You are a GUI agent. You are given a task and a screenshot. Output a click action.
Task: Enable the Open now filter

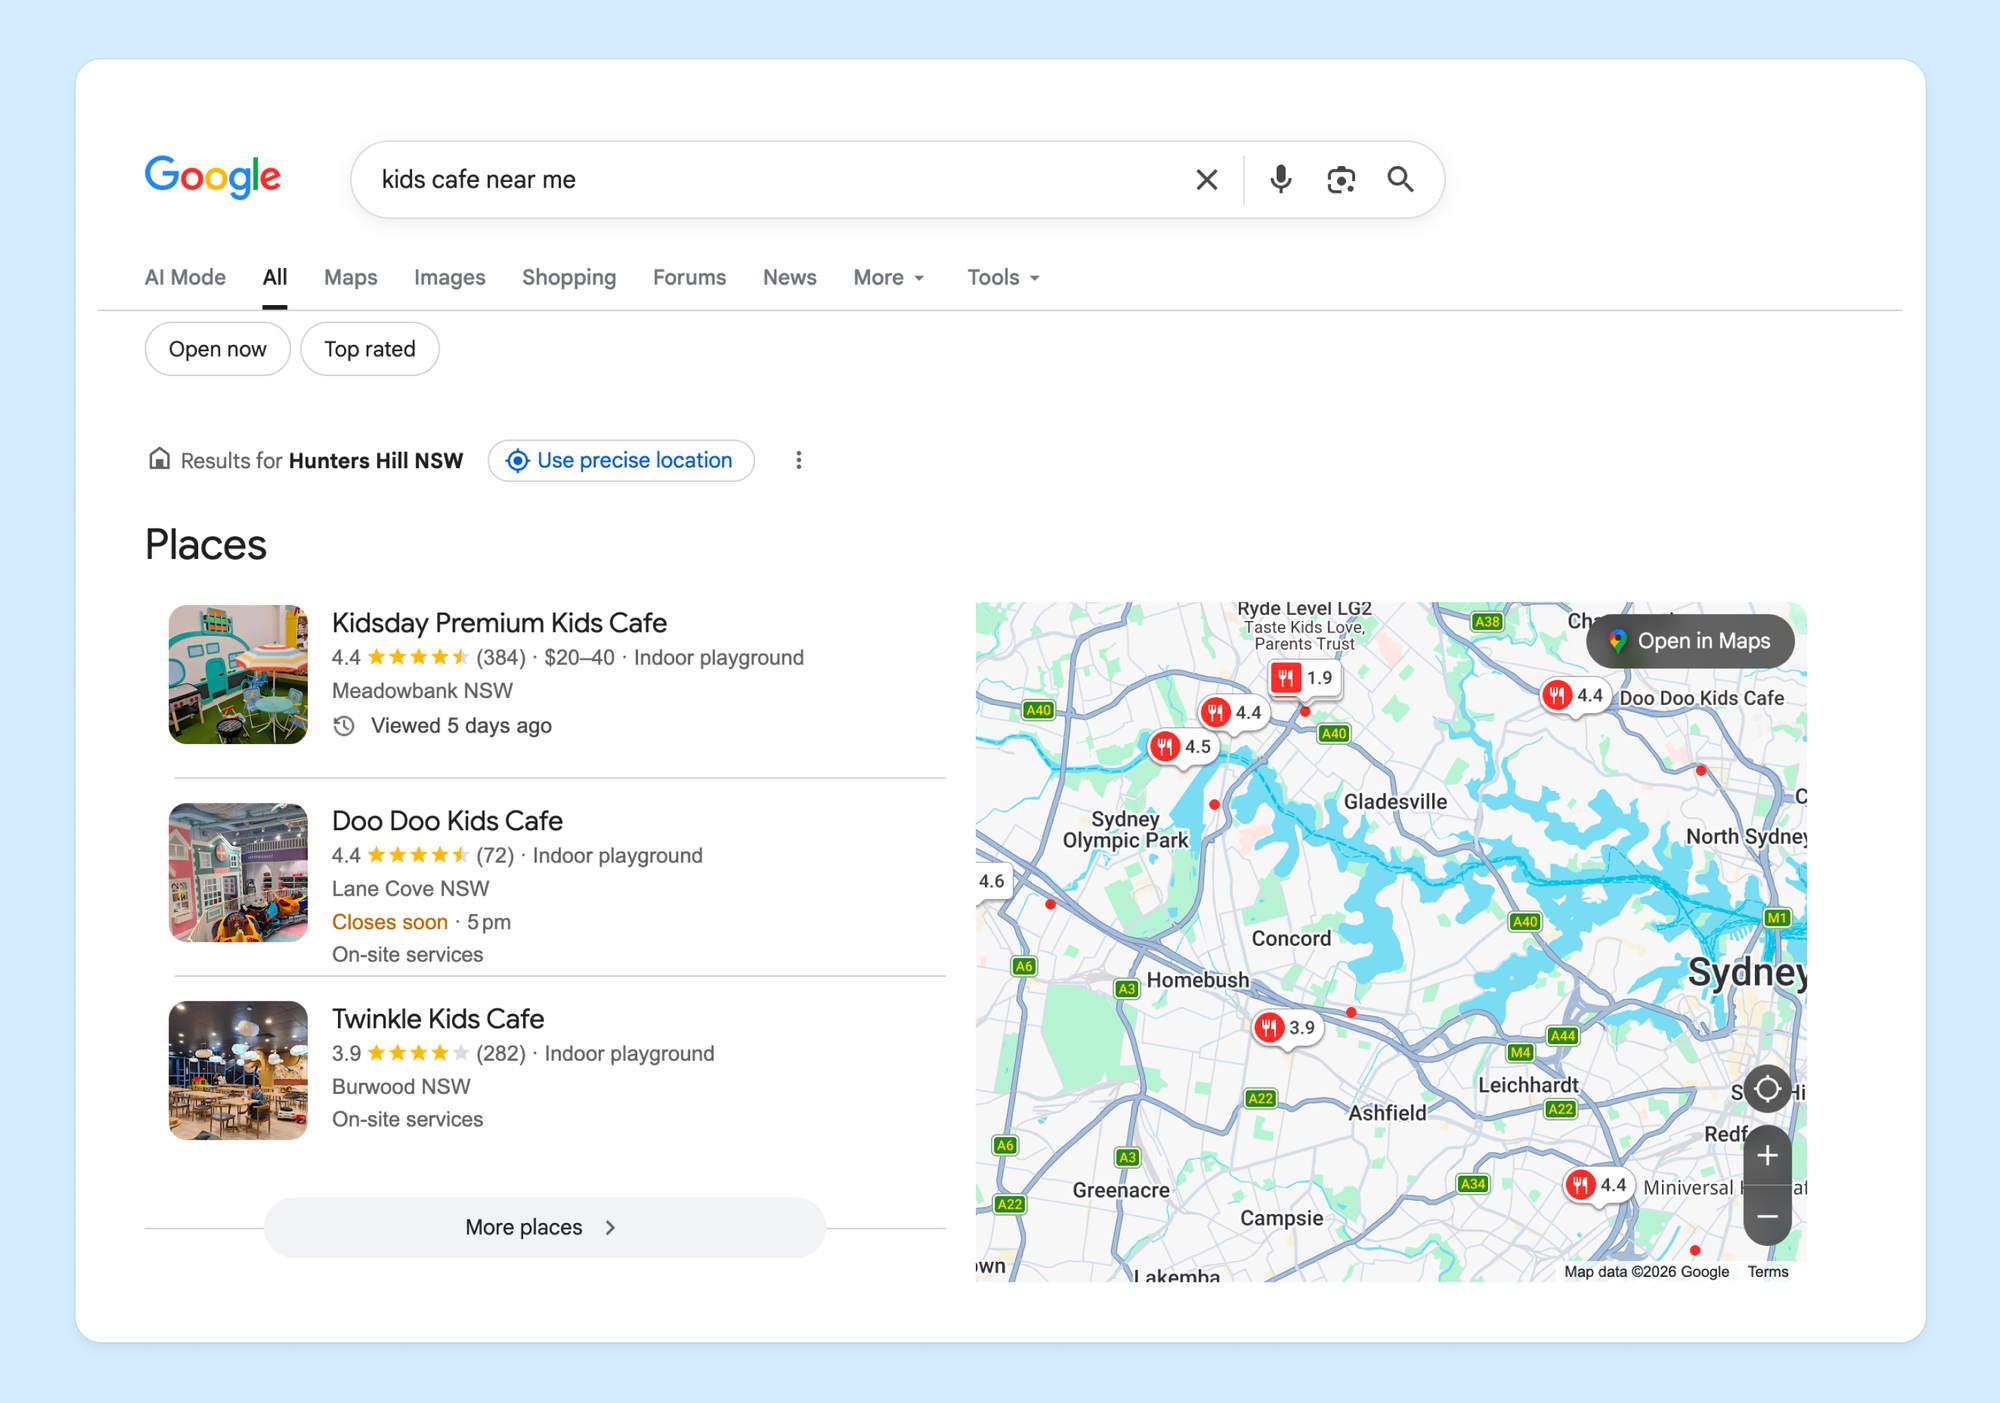217,349
